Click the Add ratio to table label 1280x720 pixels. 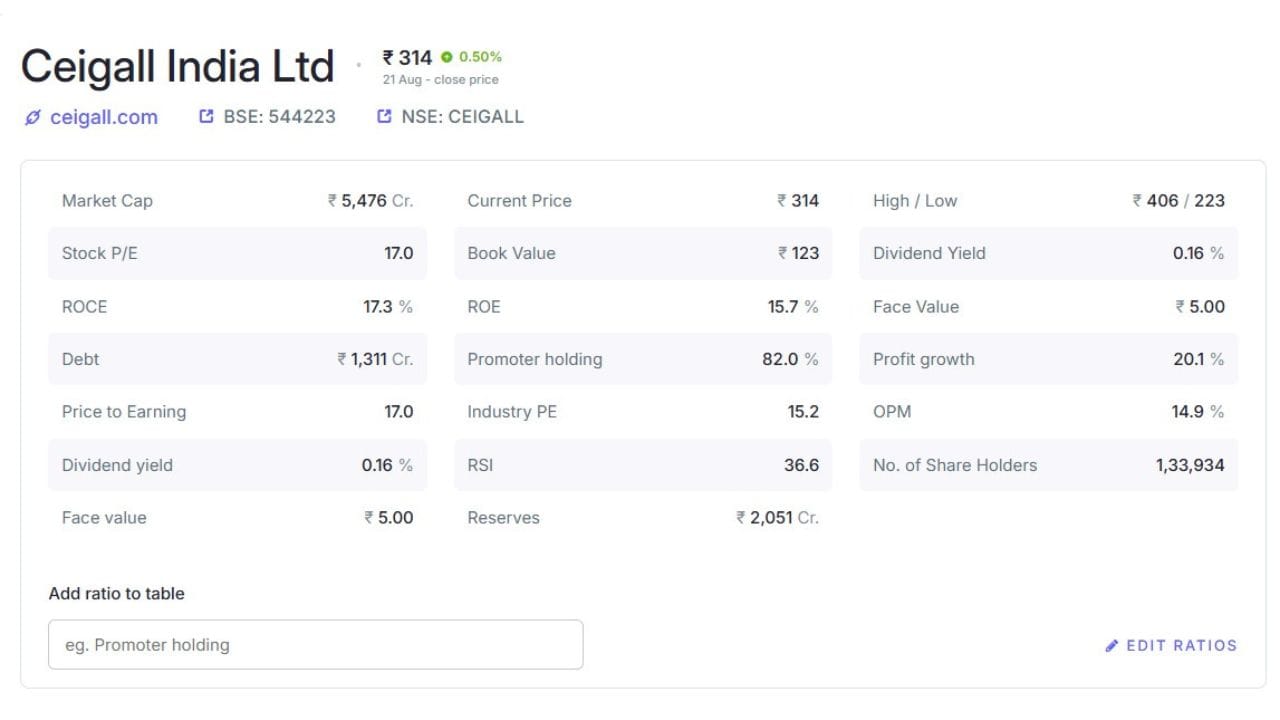point(117,594)
